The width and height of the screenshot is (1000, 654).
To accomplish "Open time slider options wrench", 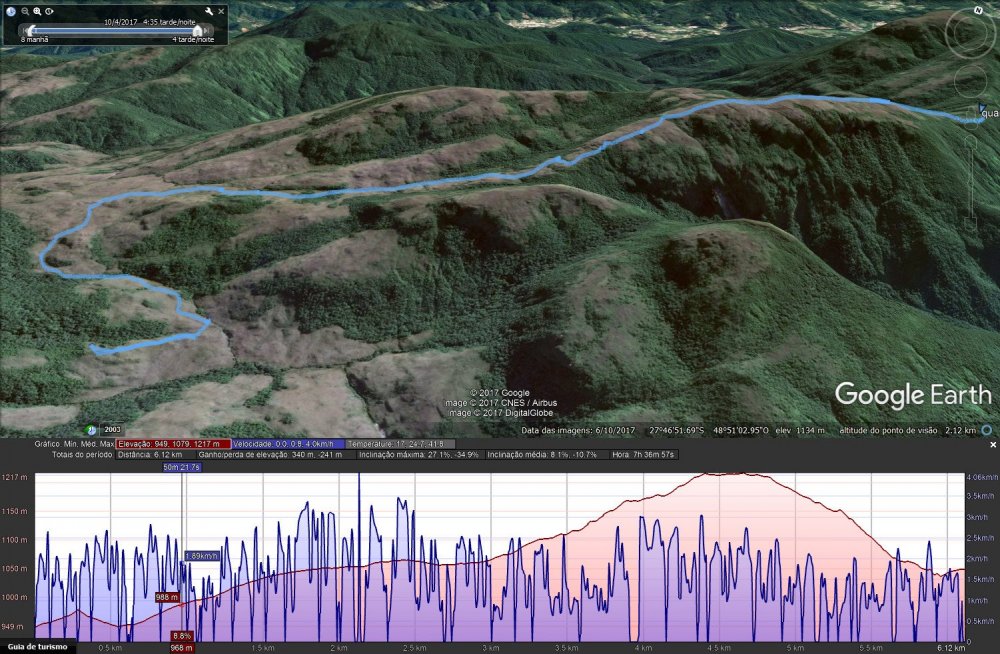I will coord(207,11).
